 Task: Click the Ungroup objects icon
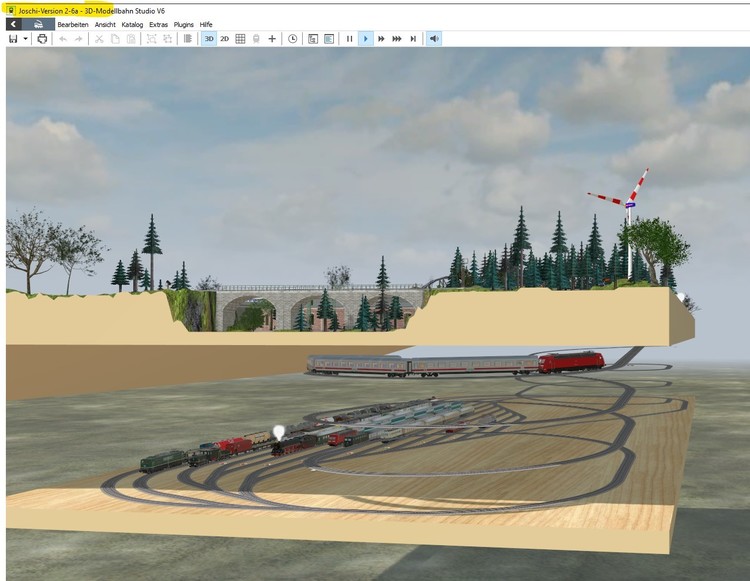point(167,39)
